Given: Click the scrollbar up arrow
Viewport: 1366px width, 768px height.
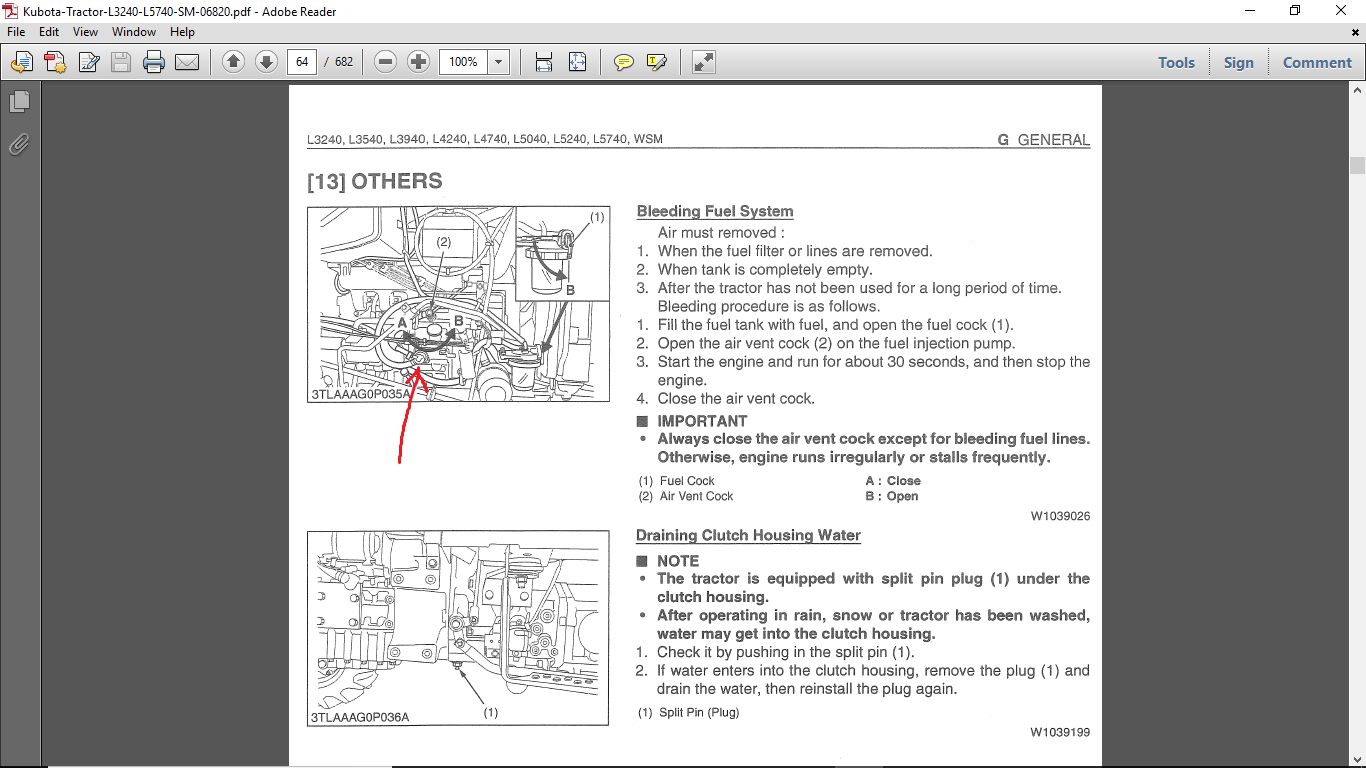Looking at the screenshot, I should pyautogui.click(x=1357, y=92).
